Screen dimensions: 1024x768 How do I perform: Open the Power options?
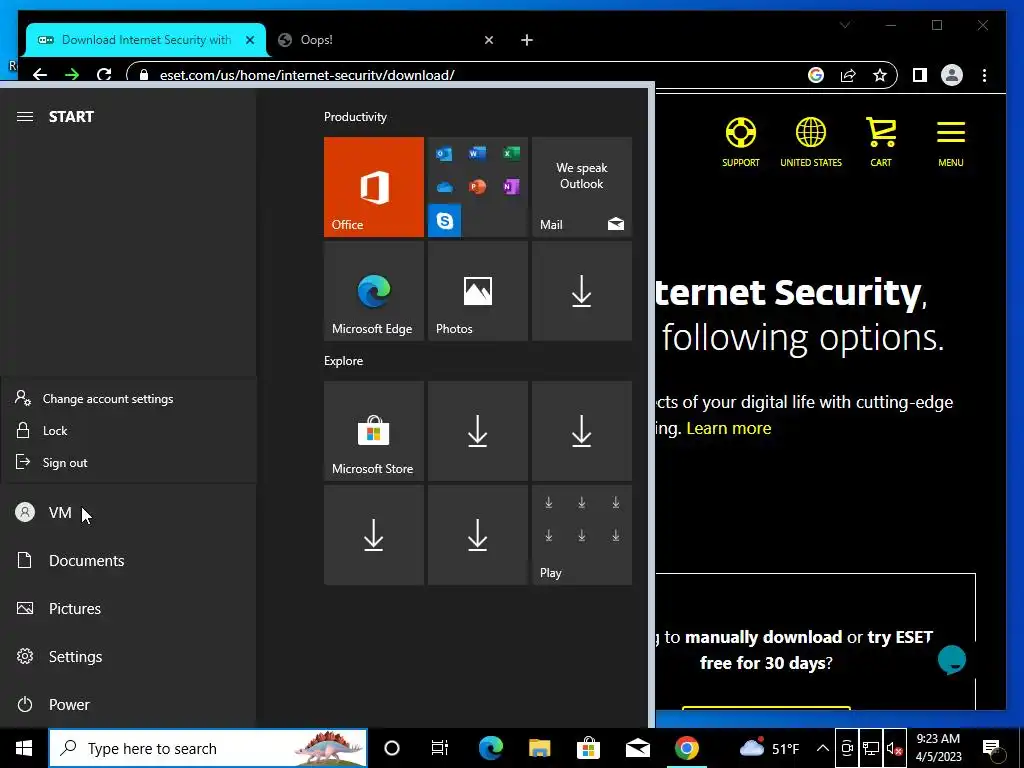pos(128,705)
